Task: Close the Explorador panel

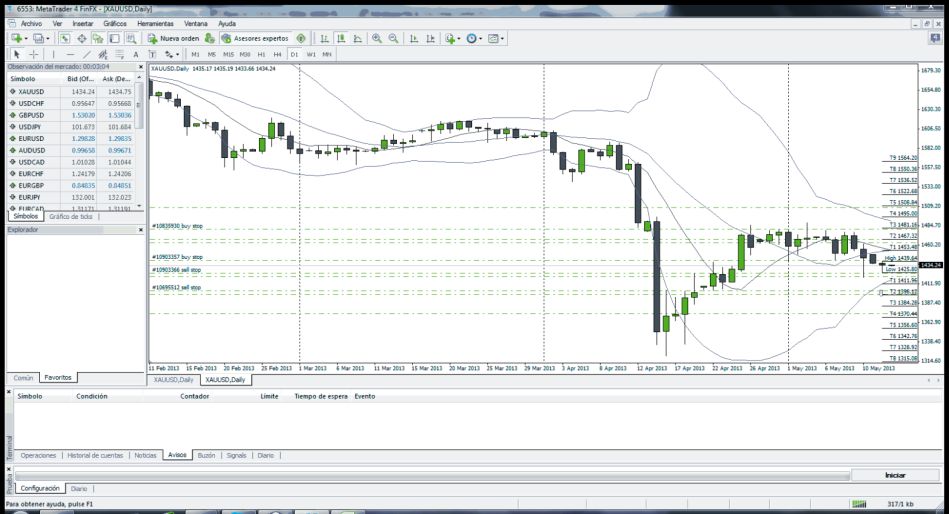Action: pos(140,230)
